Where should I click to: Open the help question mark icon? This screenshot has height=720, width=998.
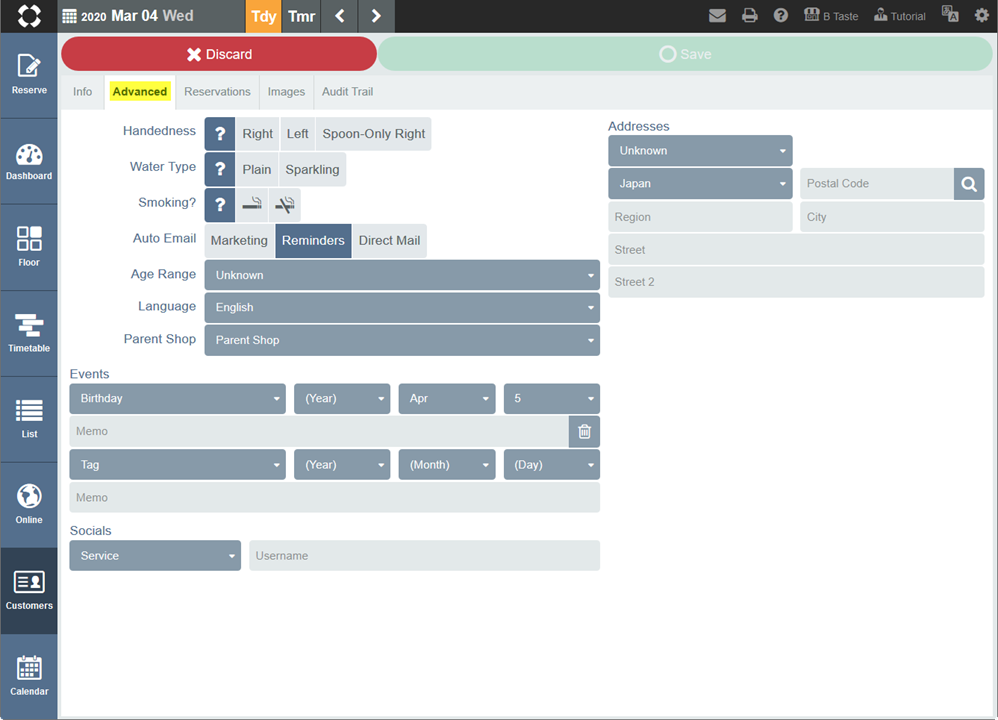coord(781,16)
